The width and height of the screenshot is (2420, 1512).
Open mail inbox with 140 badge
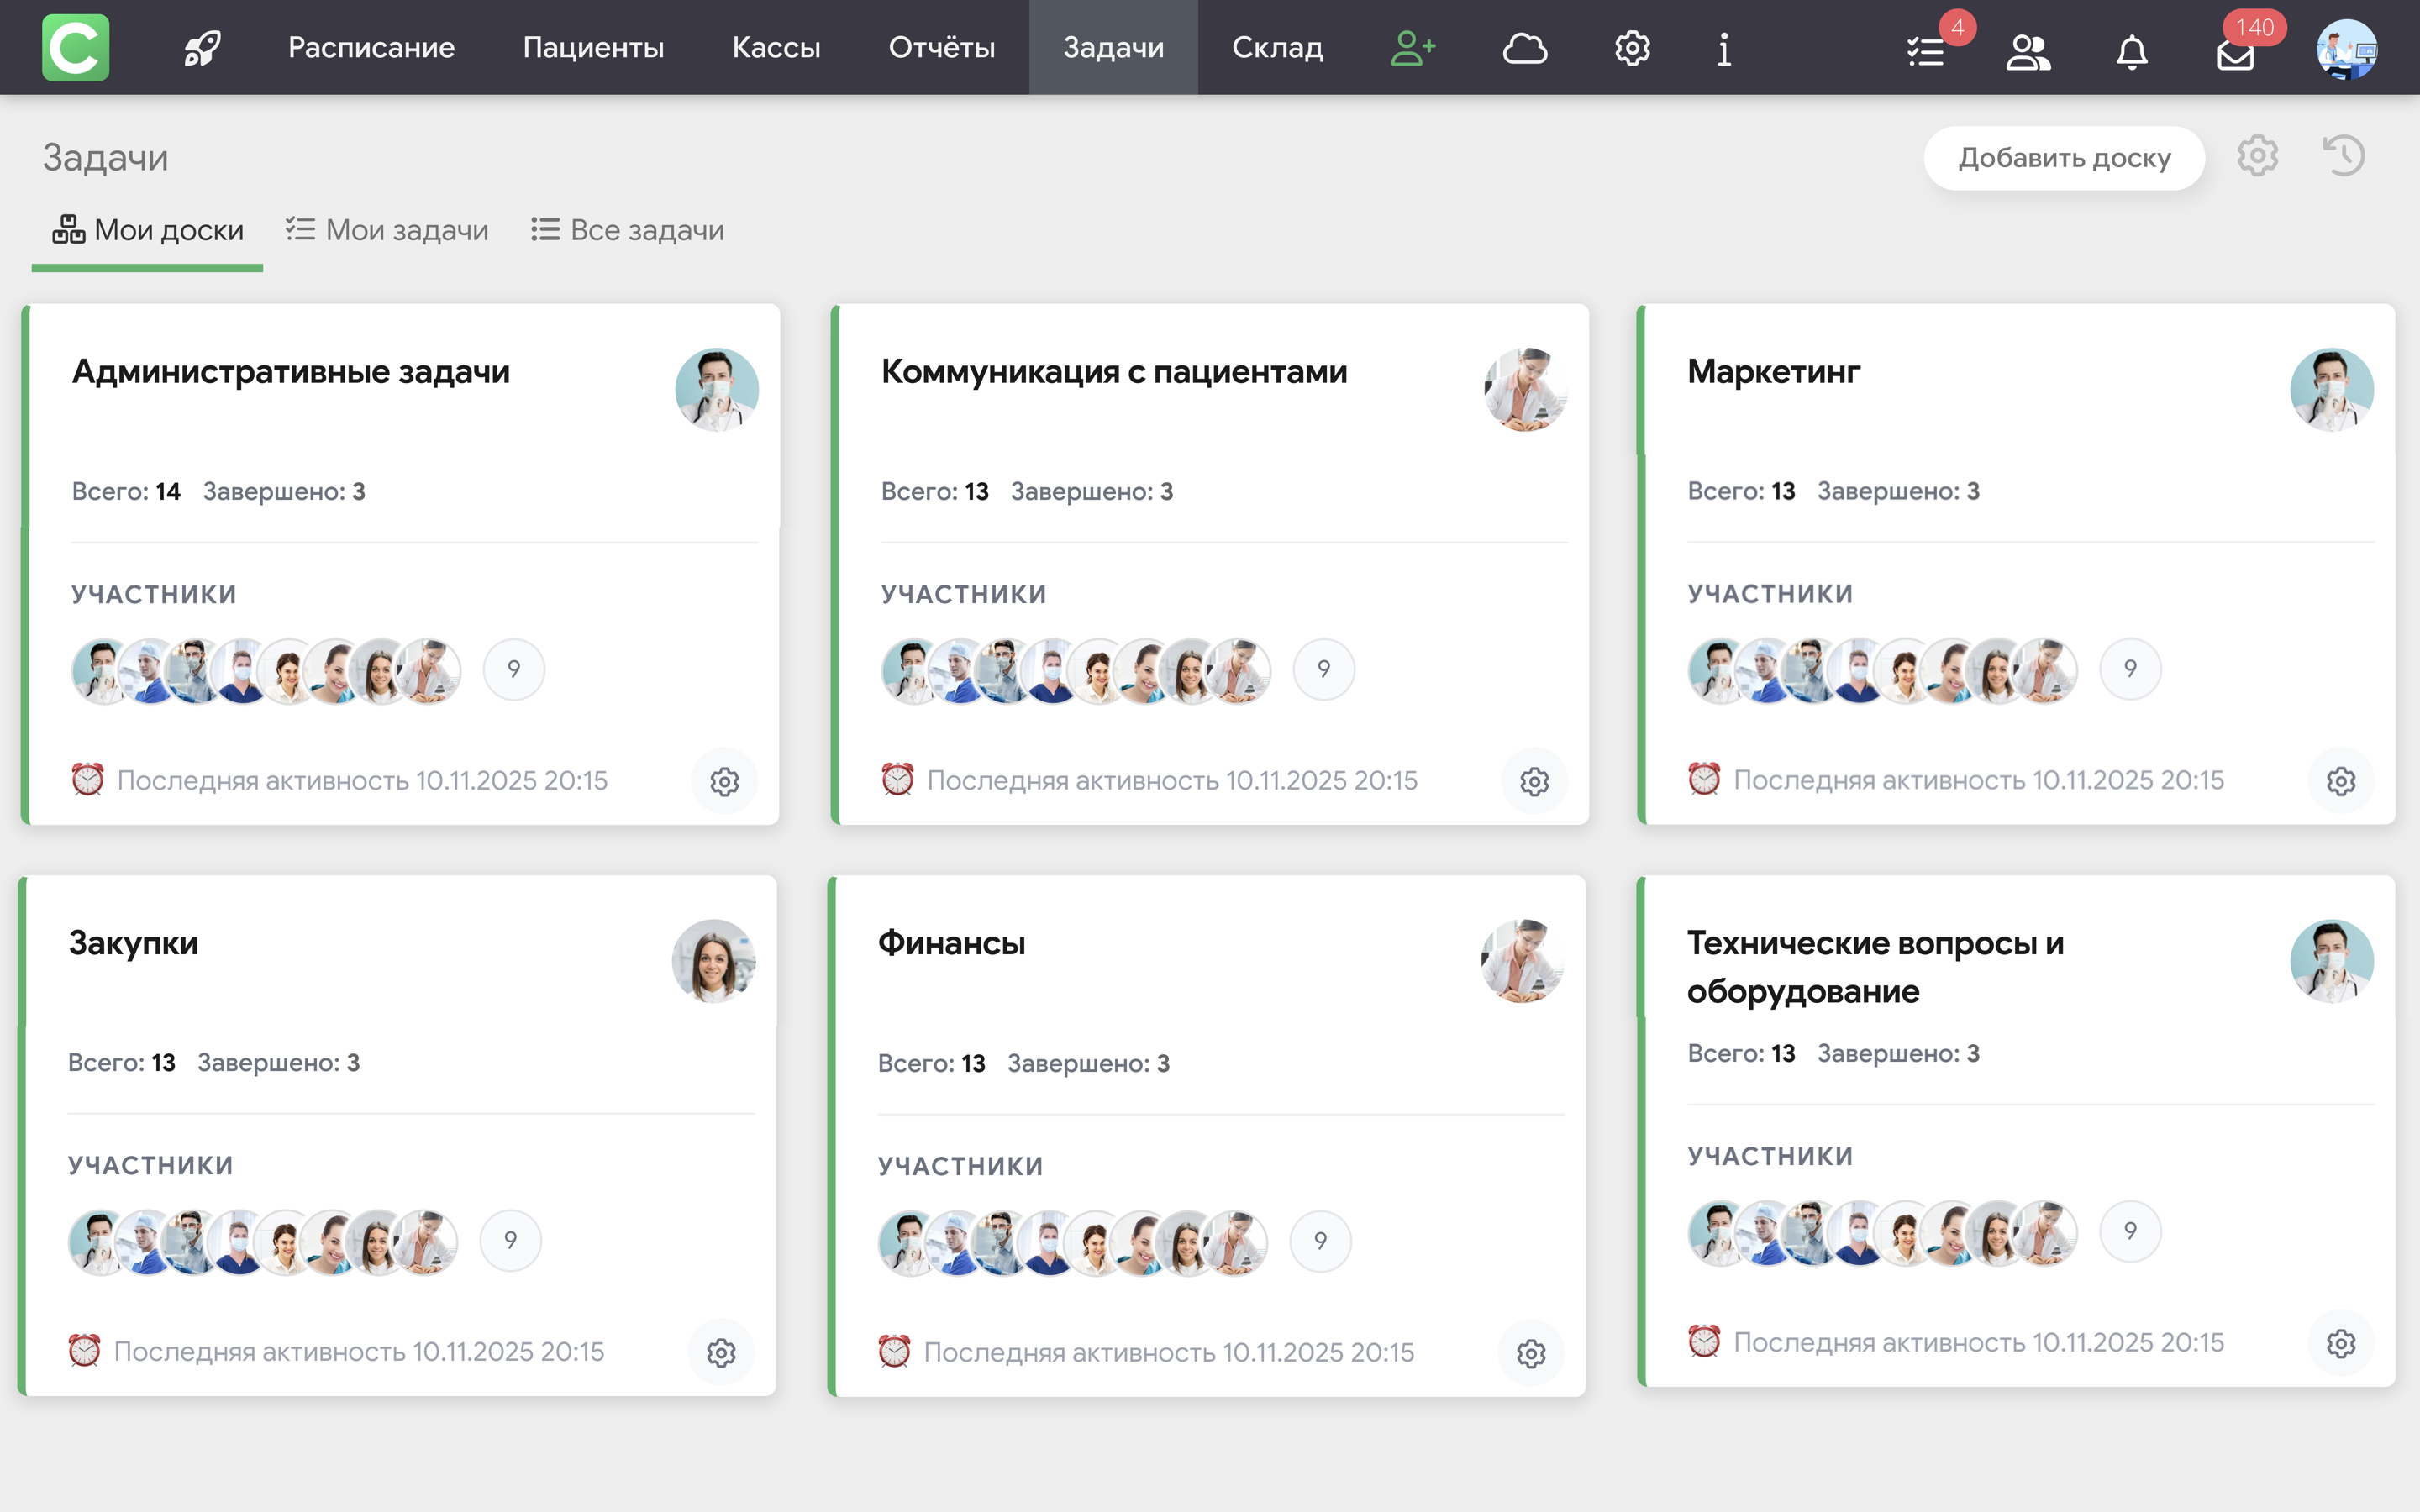coord(2235,54)
